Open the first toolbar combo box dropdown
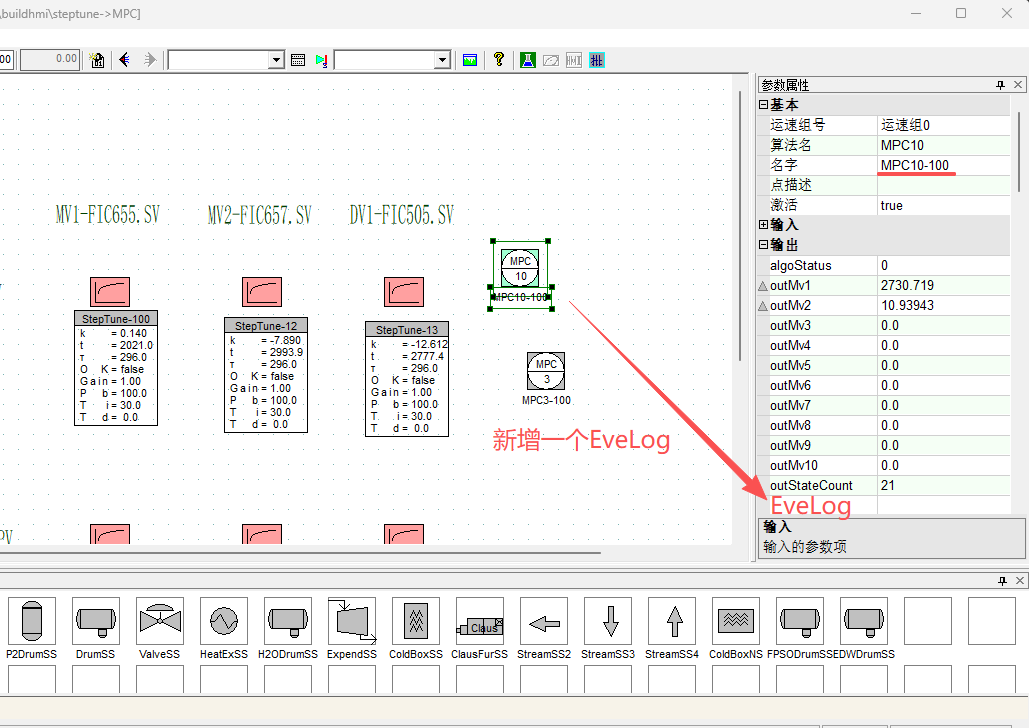This screenshot has height=728, width=1029. [277, 60]
